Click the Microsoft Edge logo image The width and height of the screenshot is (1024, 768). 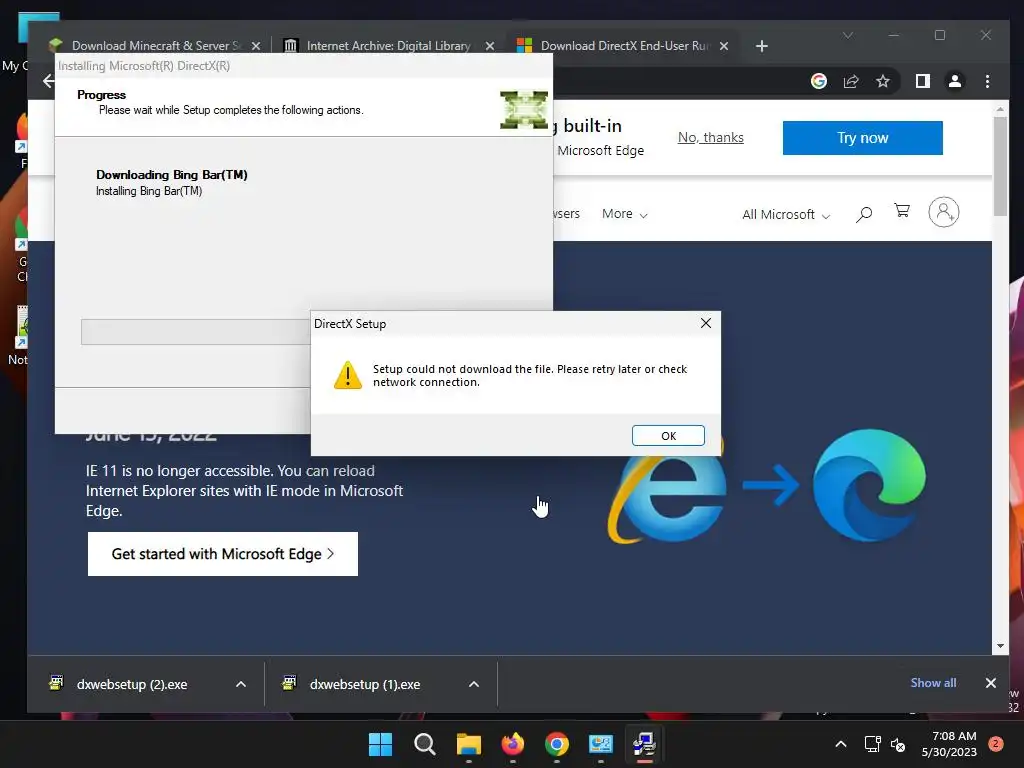pos(869,485)
